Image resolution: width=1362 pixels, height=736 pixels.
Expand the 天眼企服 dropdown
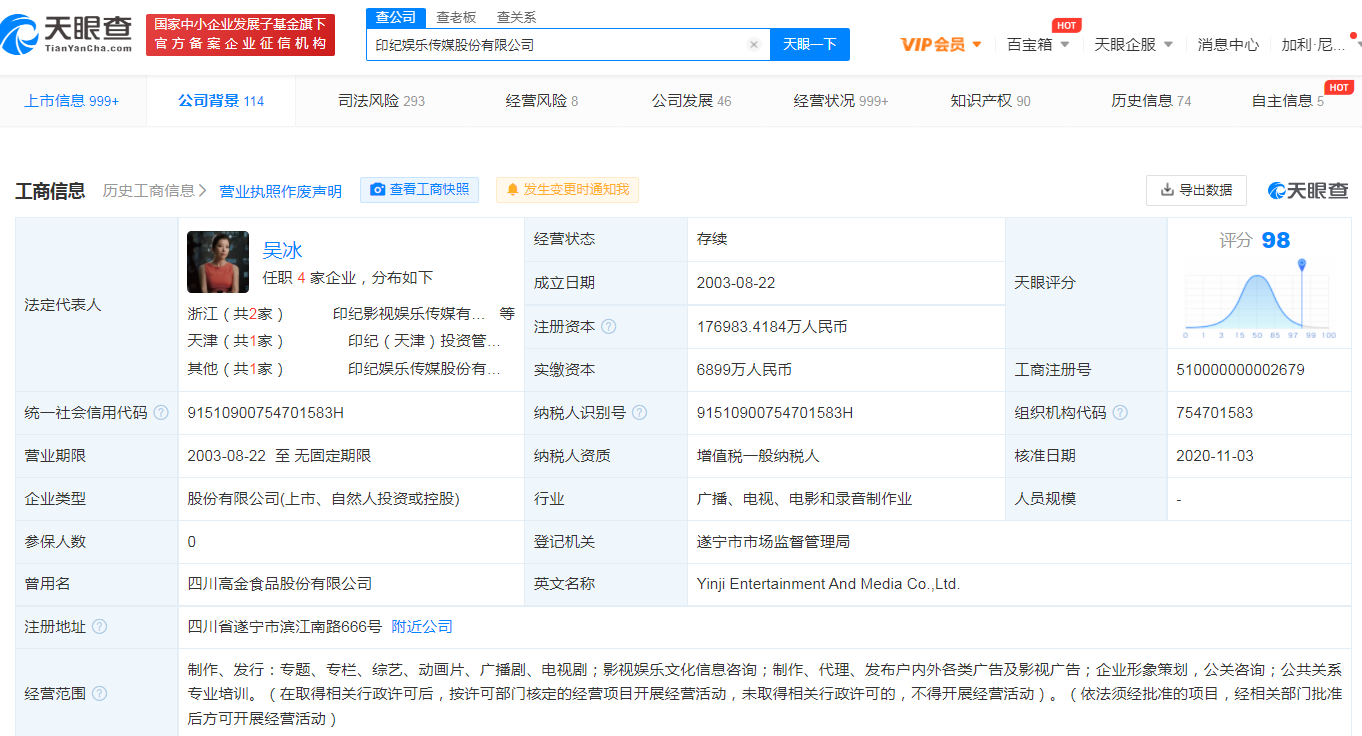pyautogui.click(x=1134, y=44)
